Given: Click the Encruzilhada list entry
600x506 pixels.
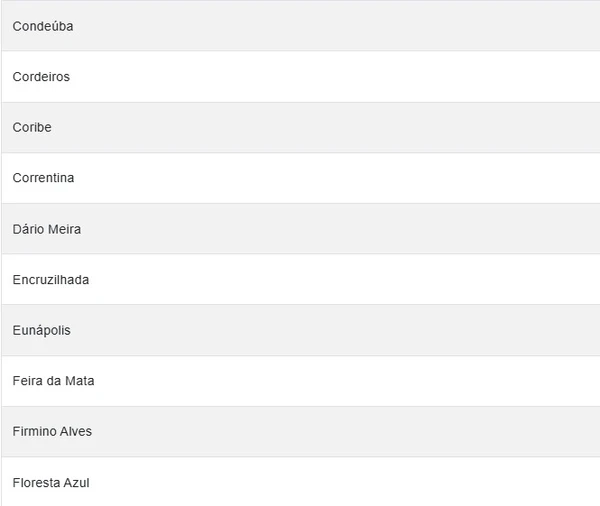Looking at the screenshot, I should [300, 280].
